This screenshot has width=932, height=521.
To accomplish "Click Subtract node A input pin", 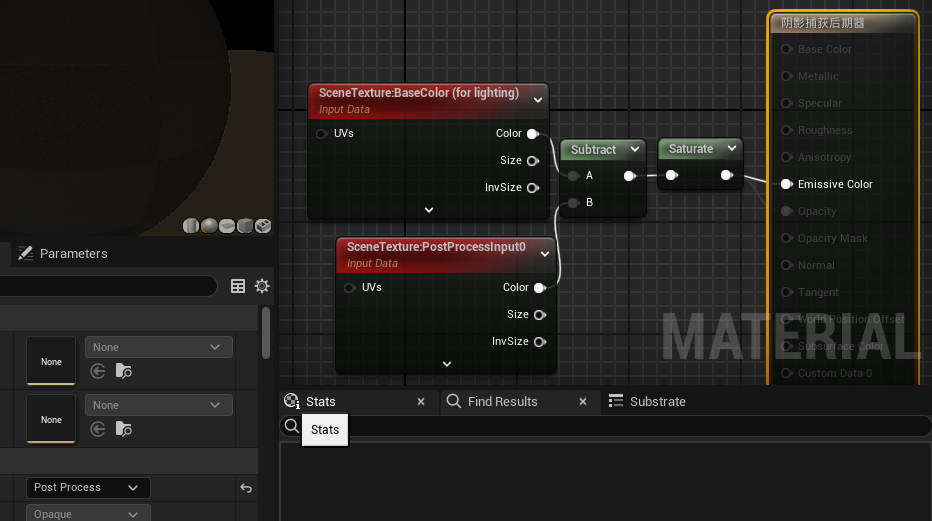I will click(573, 176).
